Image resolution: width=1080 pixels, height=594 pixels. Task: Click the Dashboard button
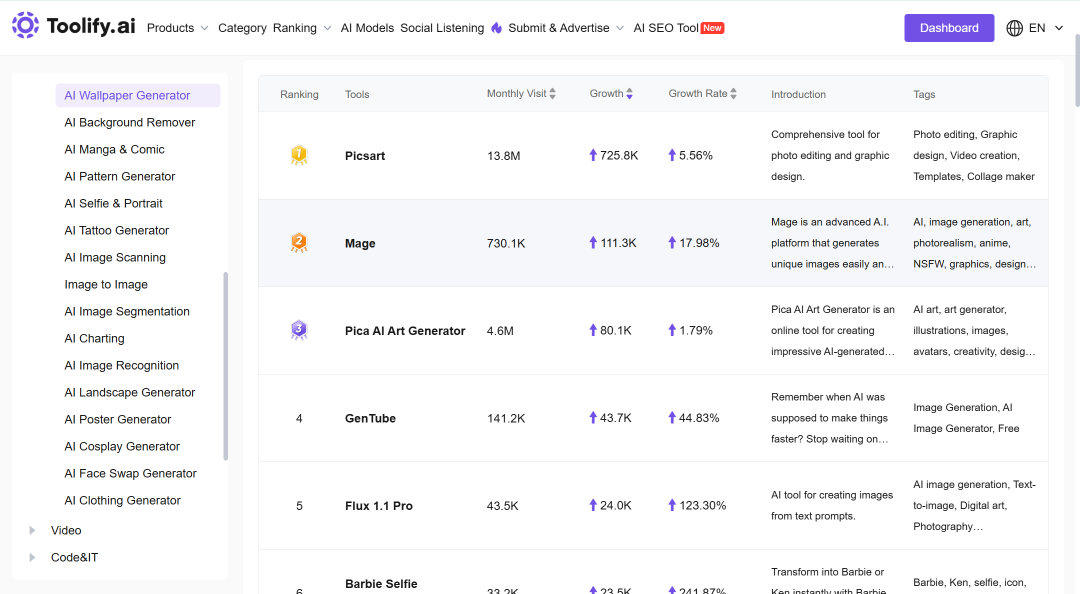click(x=949, y=28)
